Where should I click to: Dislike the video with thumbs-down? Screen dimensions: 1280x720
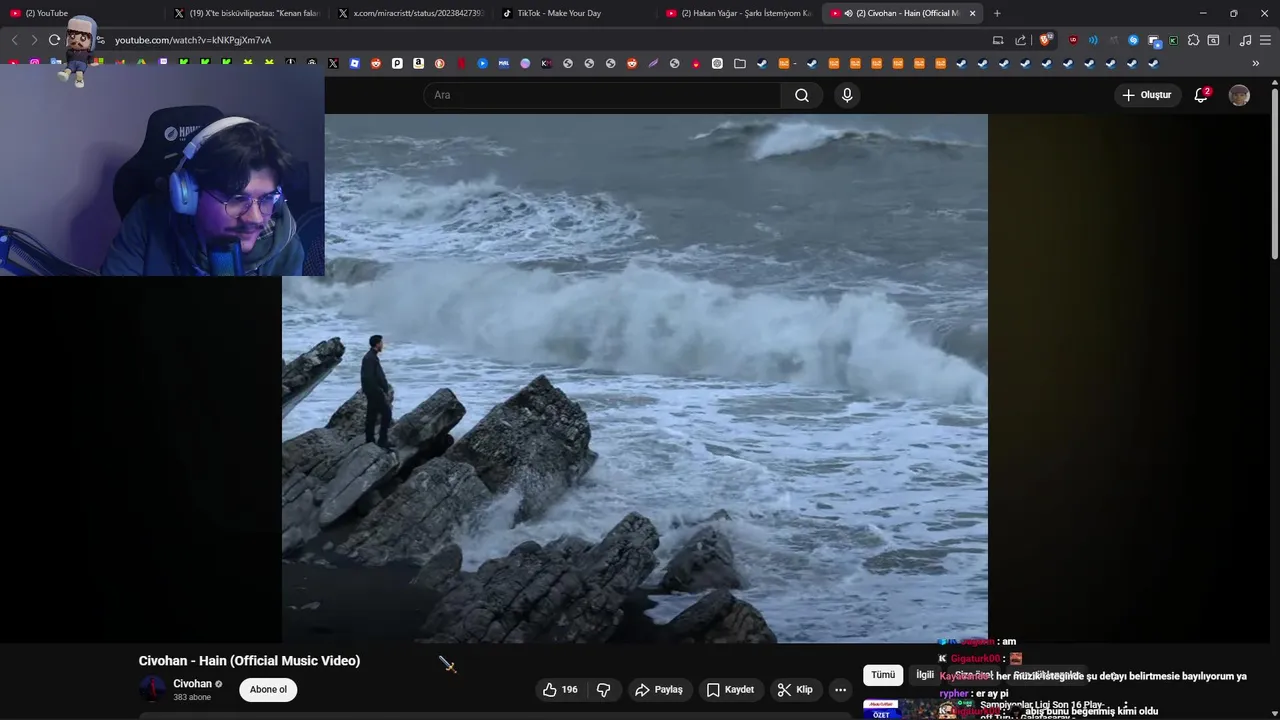(x=604, y=690)
